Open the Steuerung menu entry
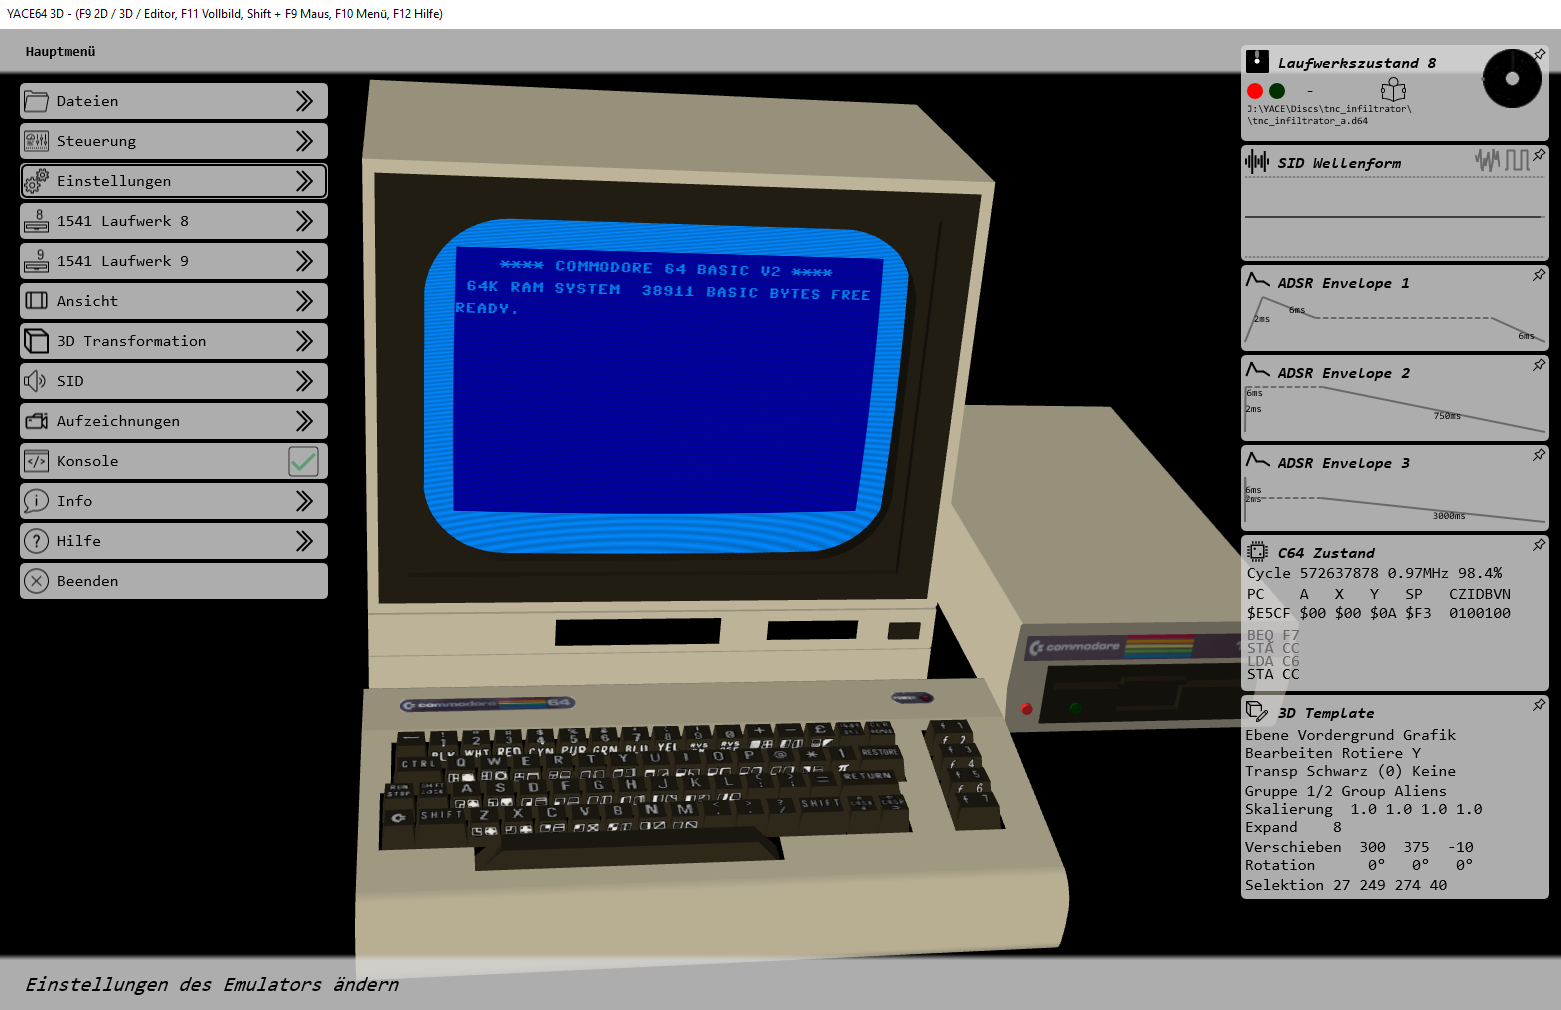1561x1010 pixels. click(174, 141)
